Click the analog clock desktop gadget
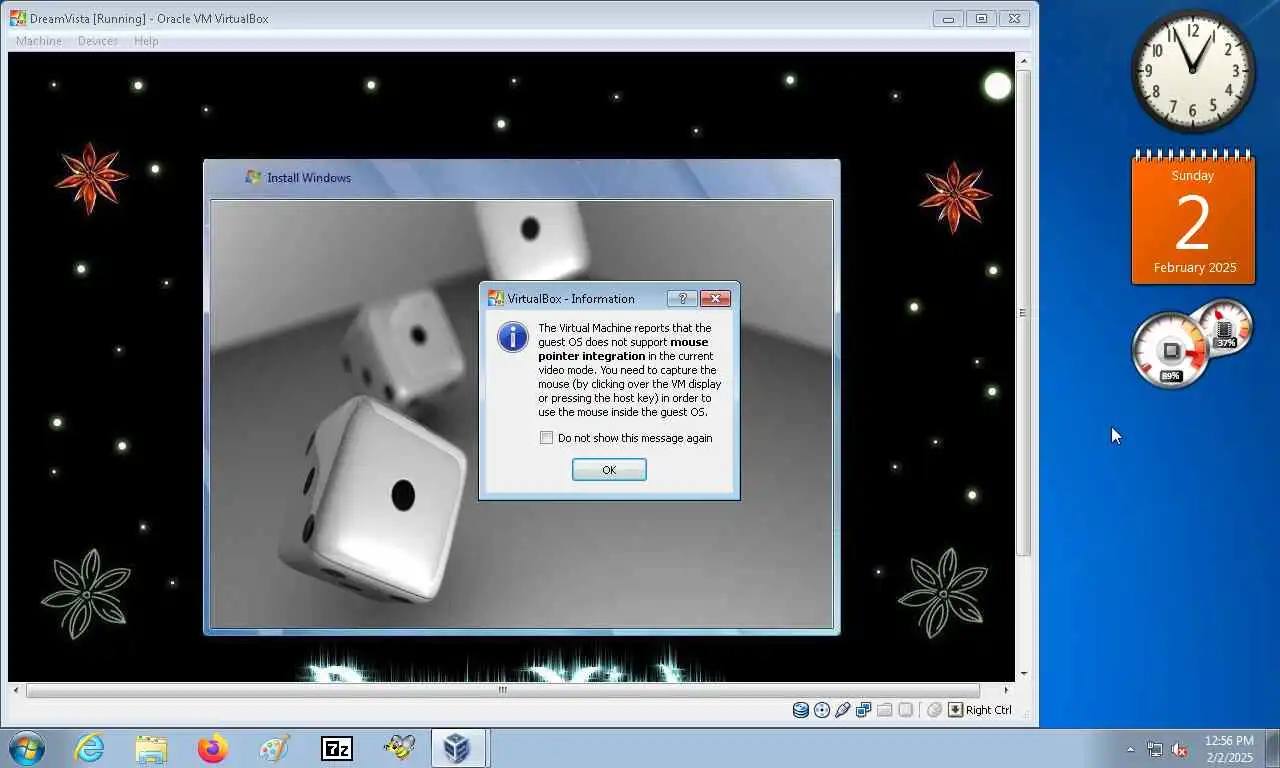1280x768 pixels. tap(1193, 71)
